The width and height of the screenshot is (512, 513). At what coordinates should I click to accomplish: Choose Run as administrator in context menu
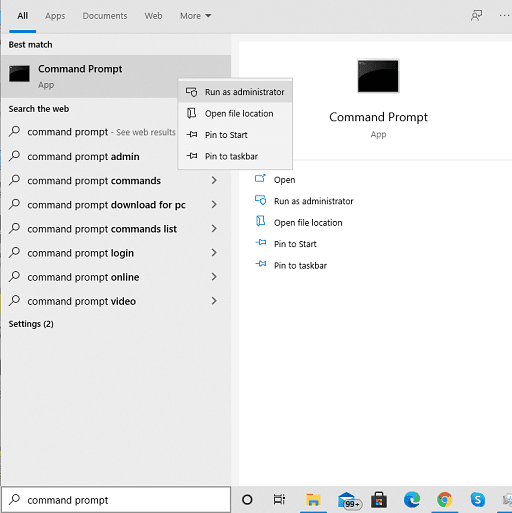coord(235,92)
